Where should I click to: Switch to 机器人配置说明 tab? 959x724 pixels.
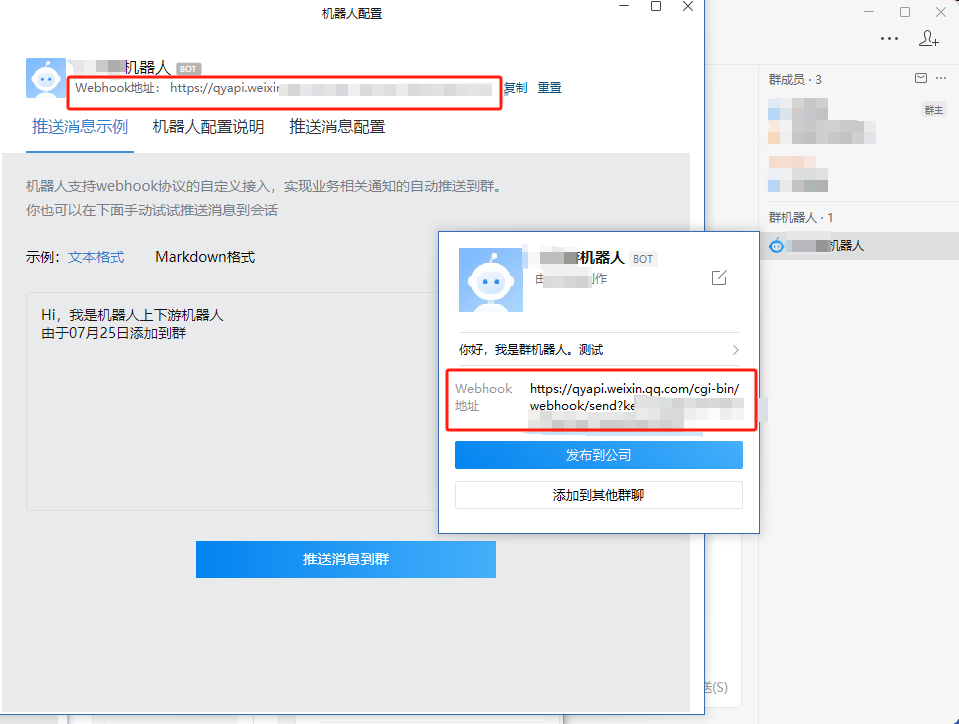(208, 127)
